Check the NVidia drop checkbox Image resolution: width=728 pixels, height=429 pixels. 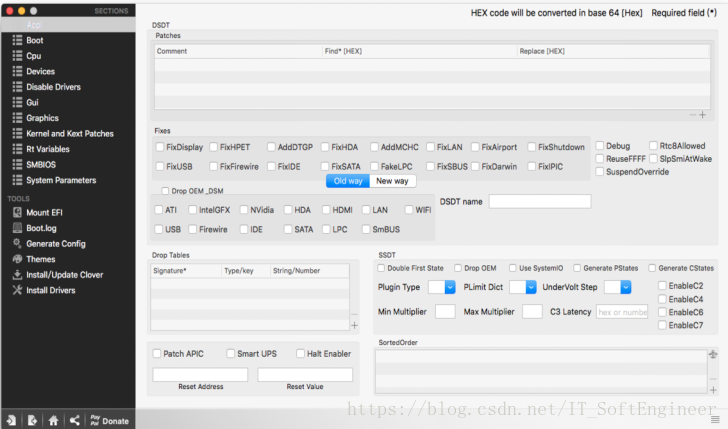pos(244,210)
